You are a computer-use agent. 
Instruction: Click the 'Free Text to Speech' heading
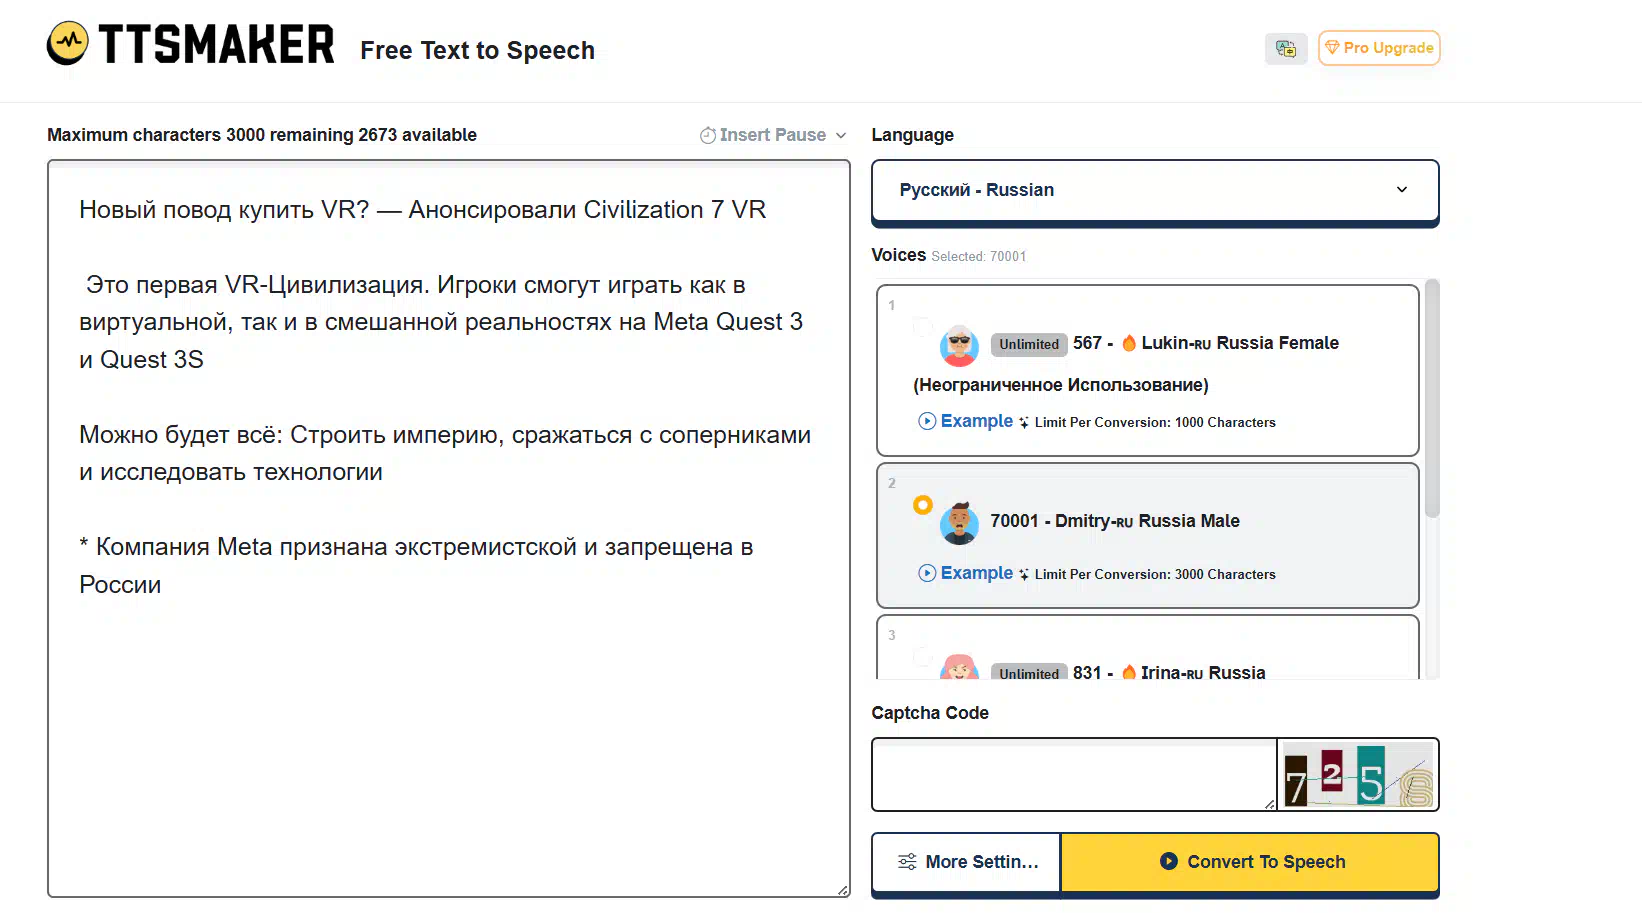(477, 50)
